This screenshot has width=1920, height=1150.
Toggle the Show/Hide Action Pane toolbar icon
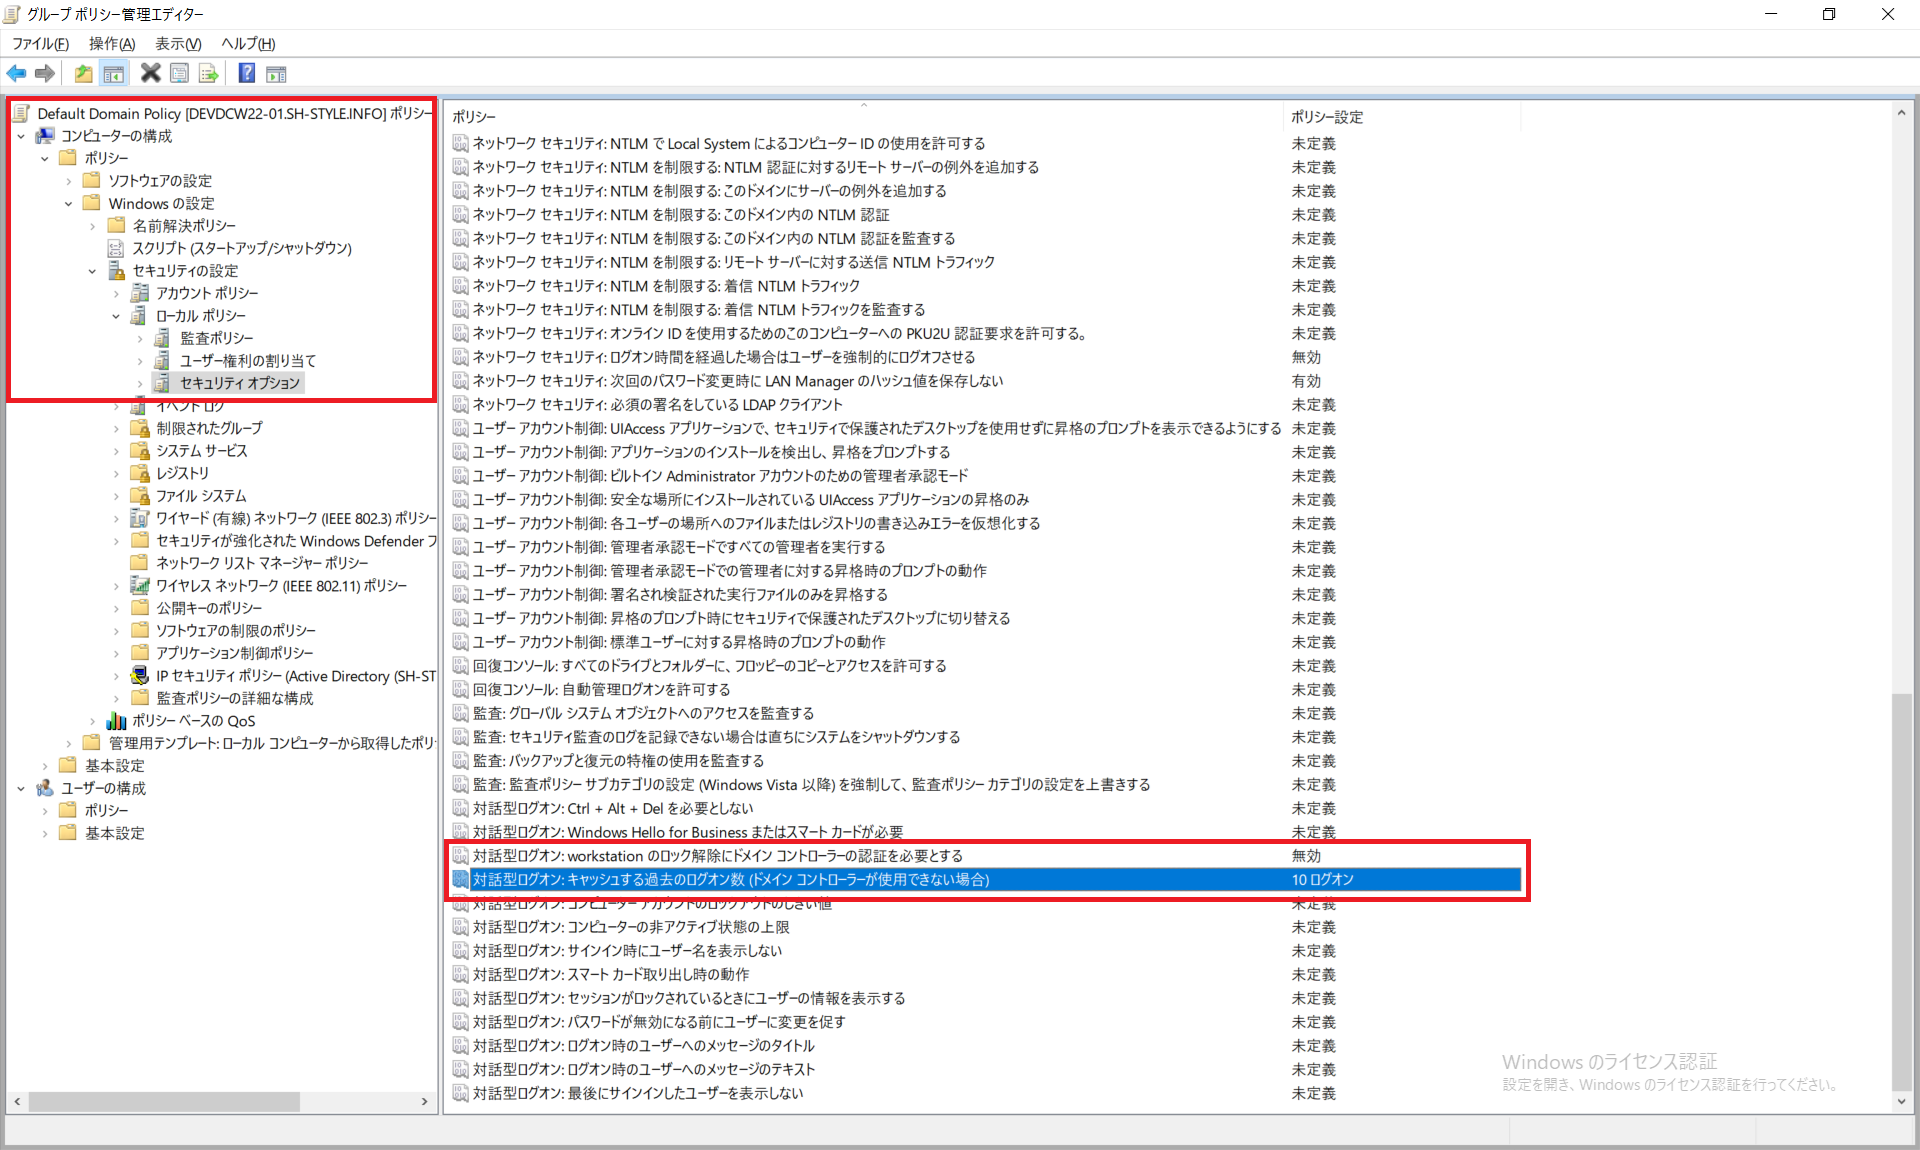click(x=276, y=73)
